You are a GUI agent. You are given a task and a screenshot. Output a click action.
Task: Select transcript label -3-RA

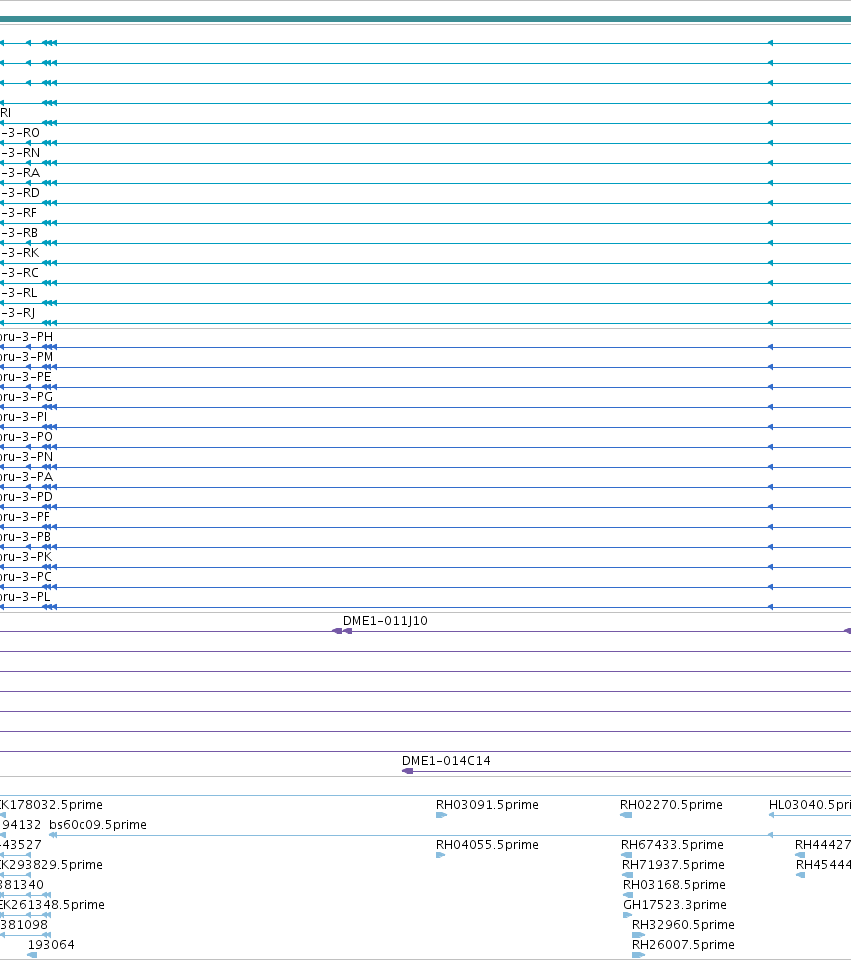click(20, 173)
